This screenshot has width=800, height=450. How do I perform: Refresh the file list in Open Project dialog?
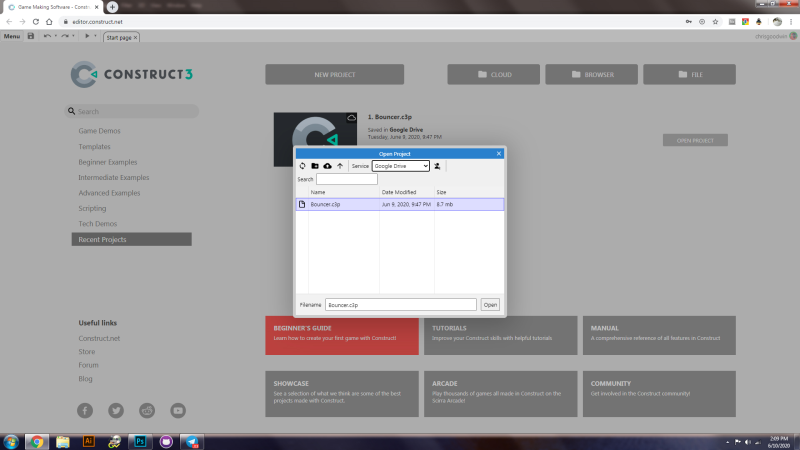(303, 166)
